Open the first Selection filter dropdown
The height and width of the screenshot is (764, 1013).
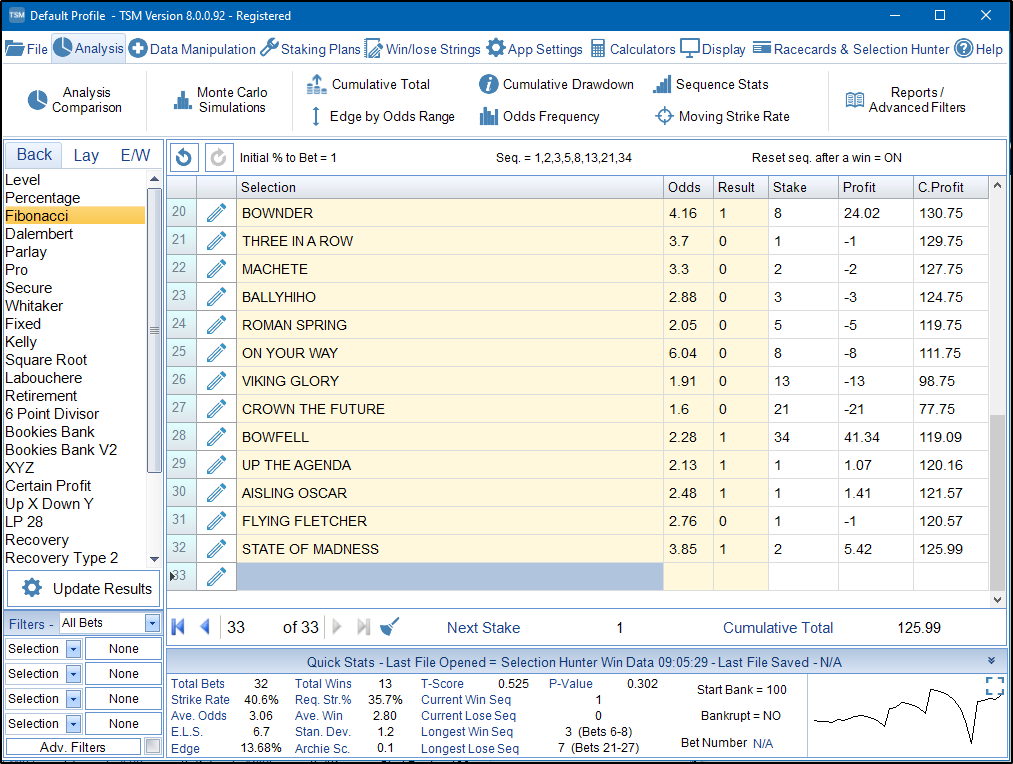point(73,649)
